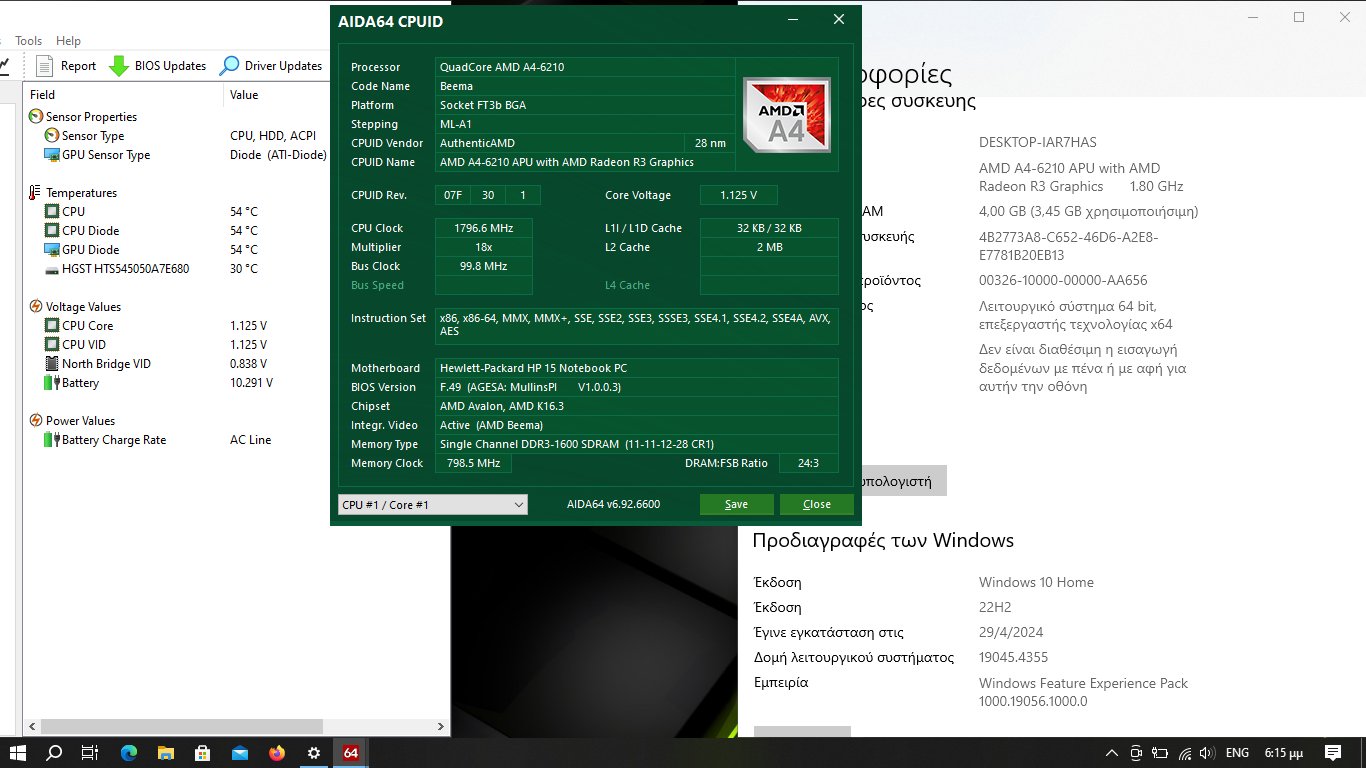
Task: Click the "18x" multiplier value
Action: click(484, 247)
